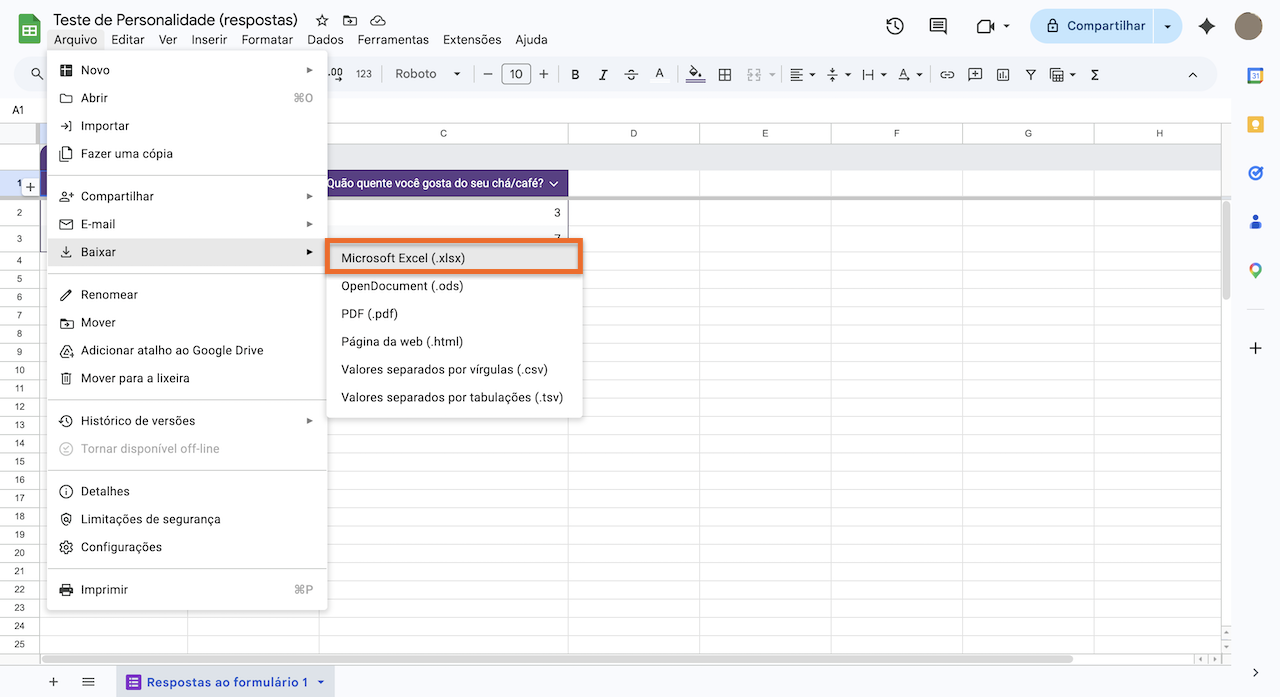
Task: Open Google Keep in side panel
Action: (x=1256, y=124)
